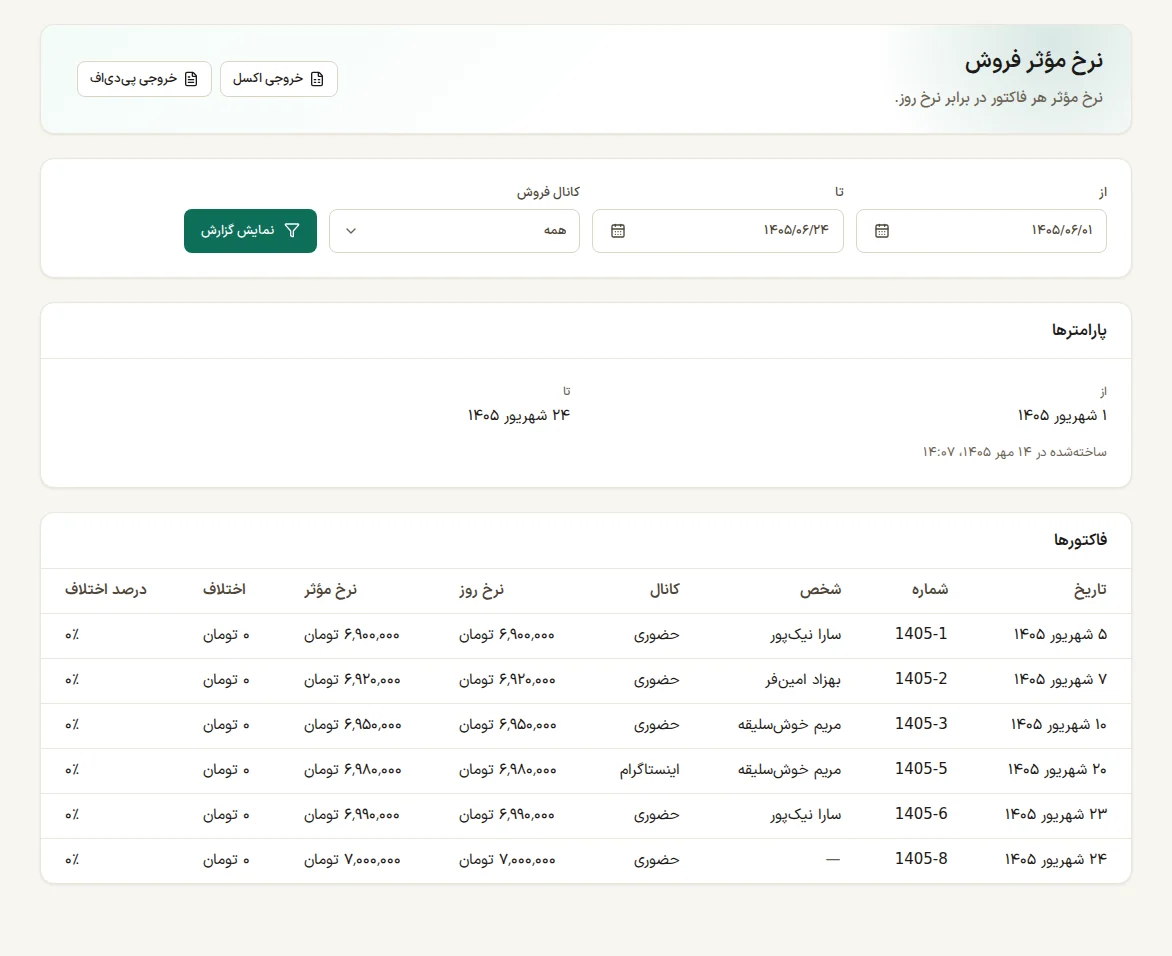Click invoice number 1405-1
Viewport: 1172px width, 956px height.
[x=921, y=634]
